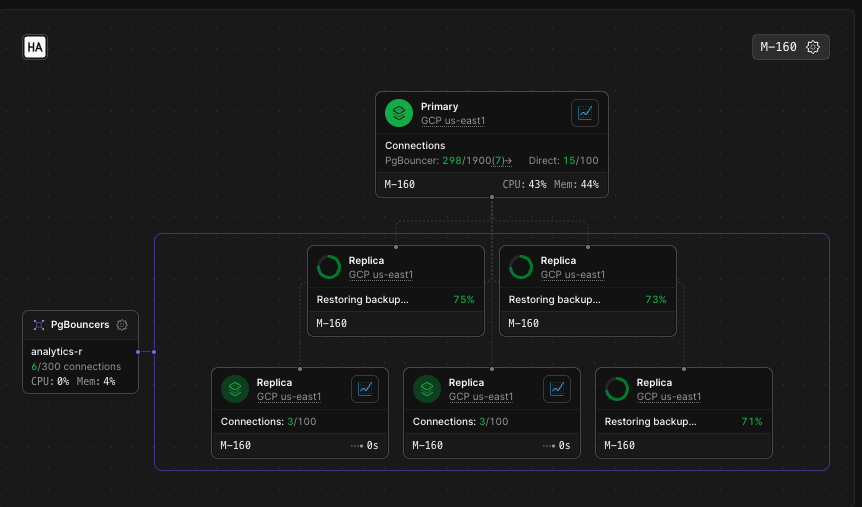Viewport: 862px width, 507px height.
Task: Click the PgBouncers node icon
Action: click(x=38, y=325)
